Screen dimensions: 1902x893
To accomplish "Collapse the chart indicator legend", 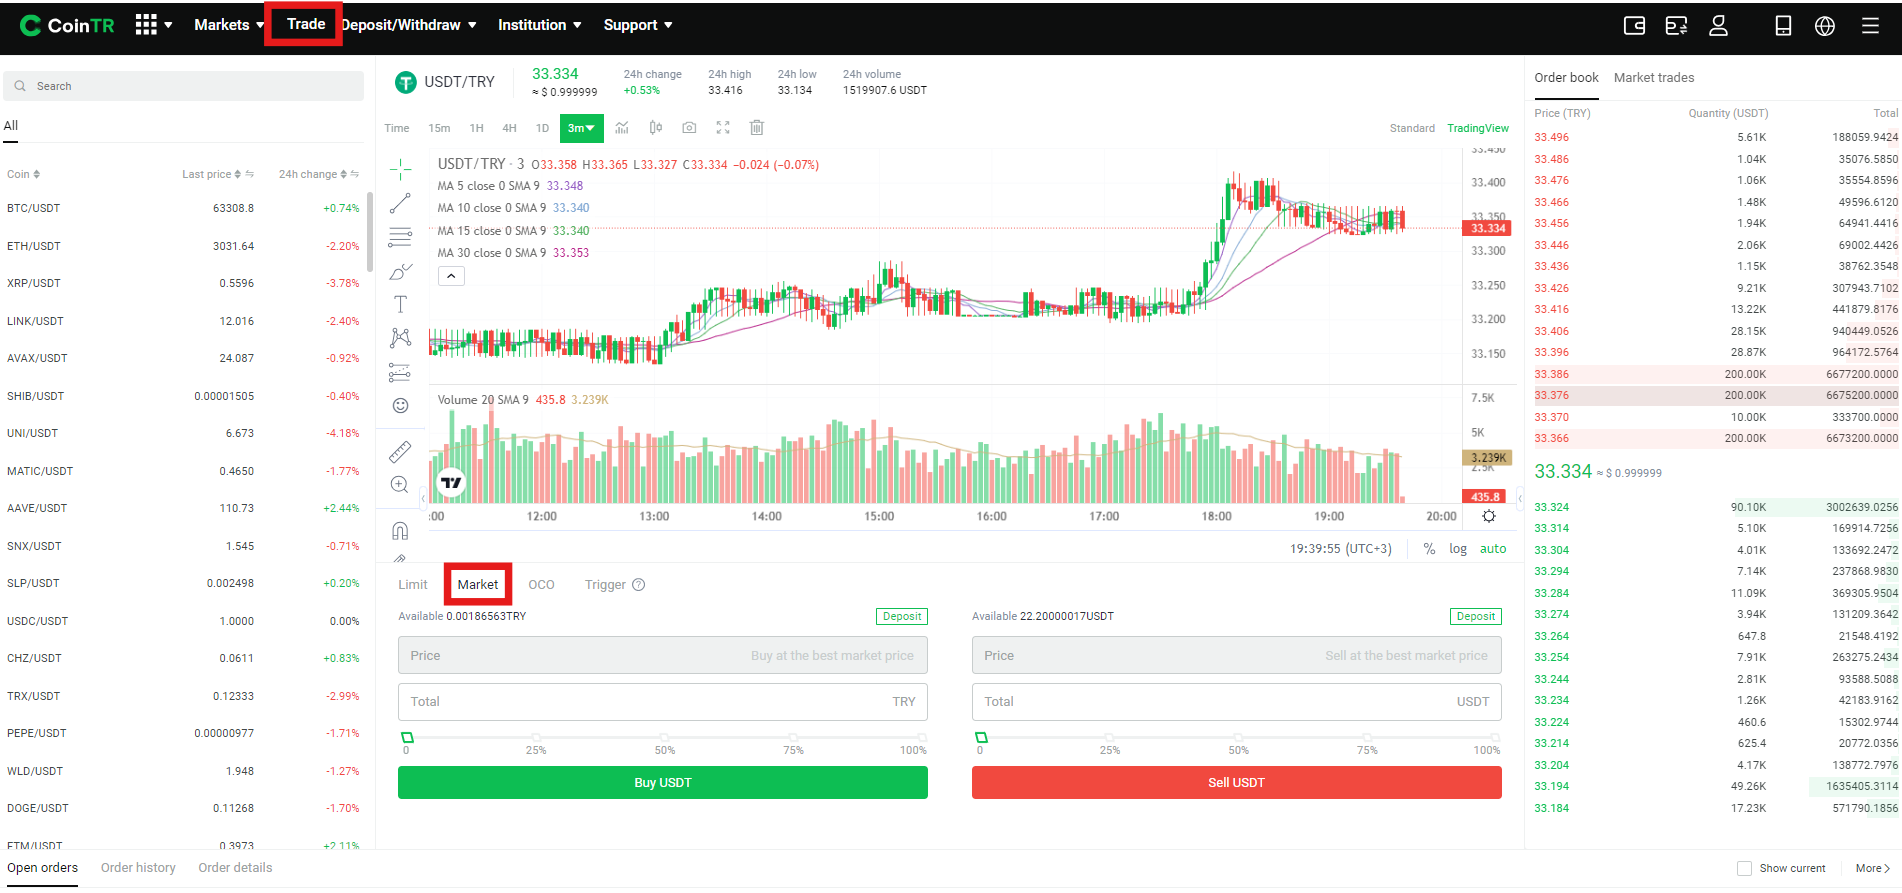I will (451, 276).
